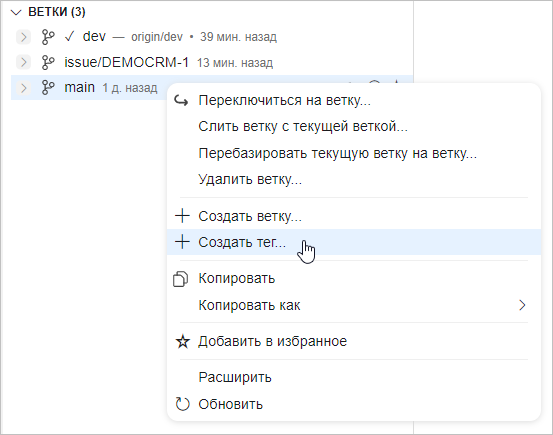
Task: Choose 'Слить ветку с текущей веткой...'
Action: click(354, 127)
